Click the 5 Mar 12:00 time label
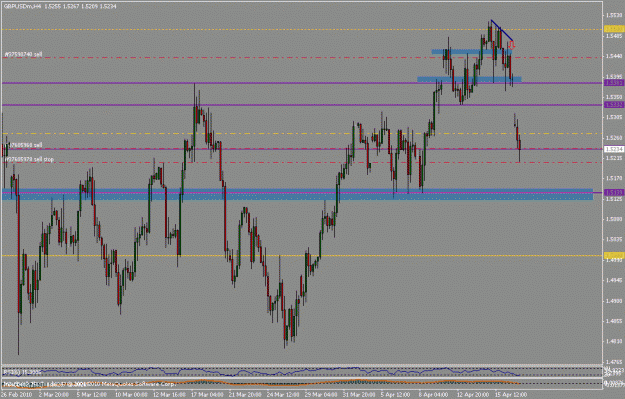The width and height of the screenshot is (625, 399). (92, 395)
